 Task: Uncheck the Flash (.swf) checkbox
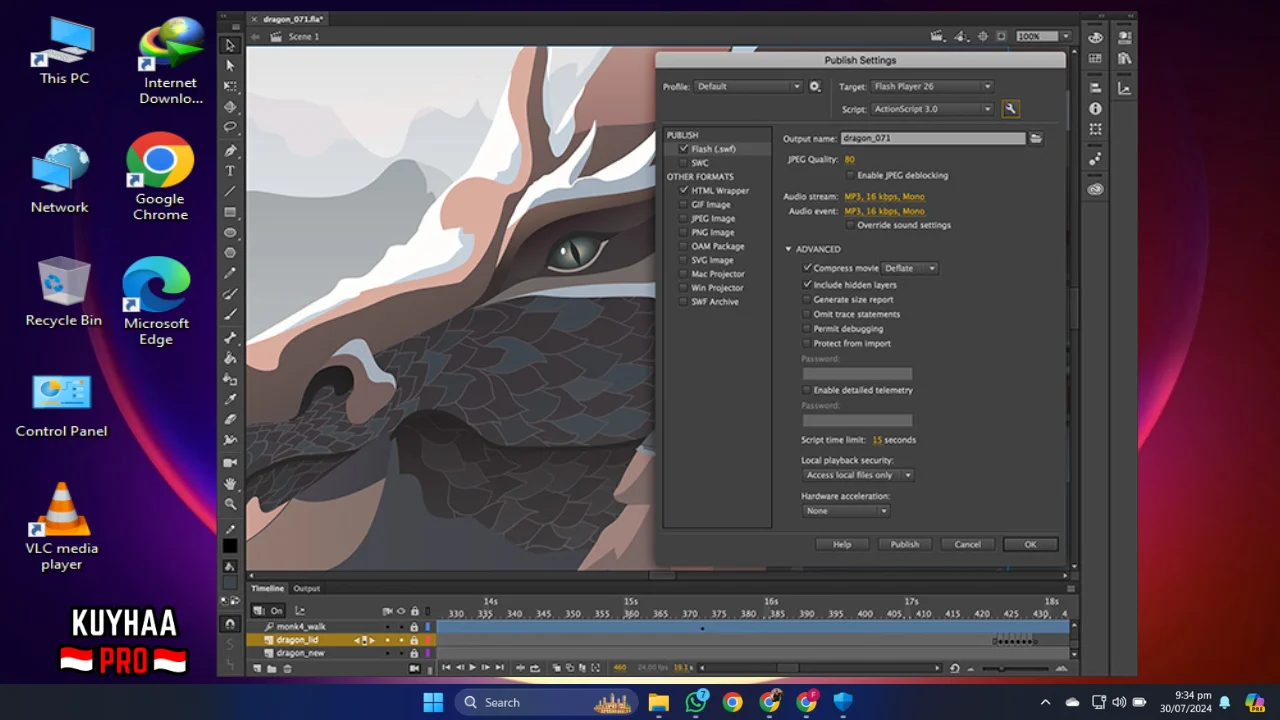pos(684,149)
